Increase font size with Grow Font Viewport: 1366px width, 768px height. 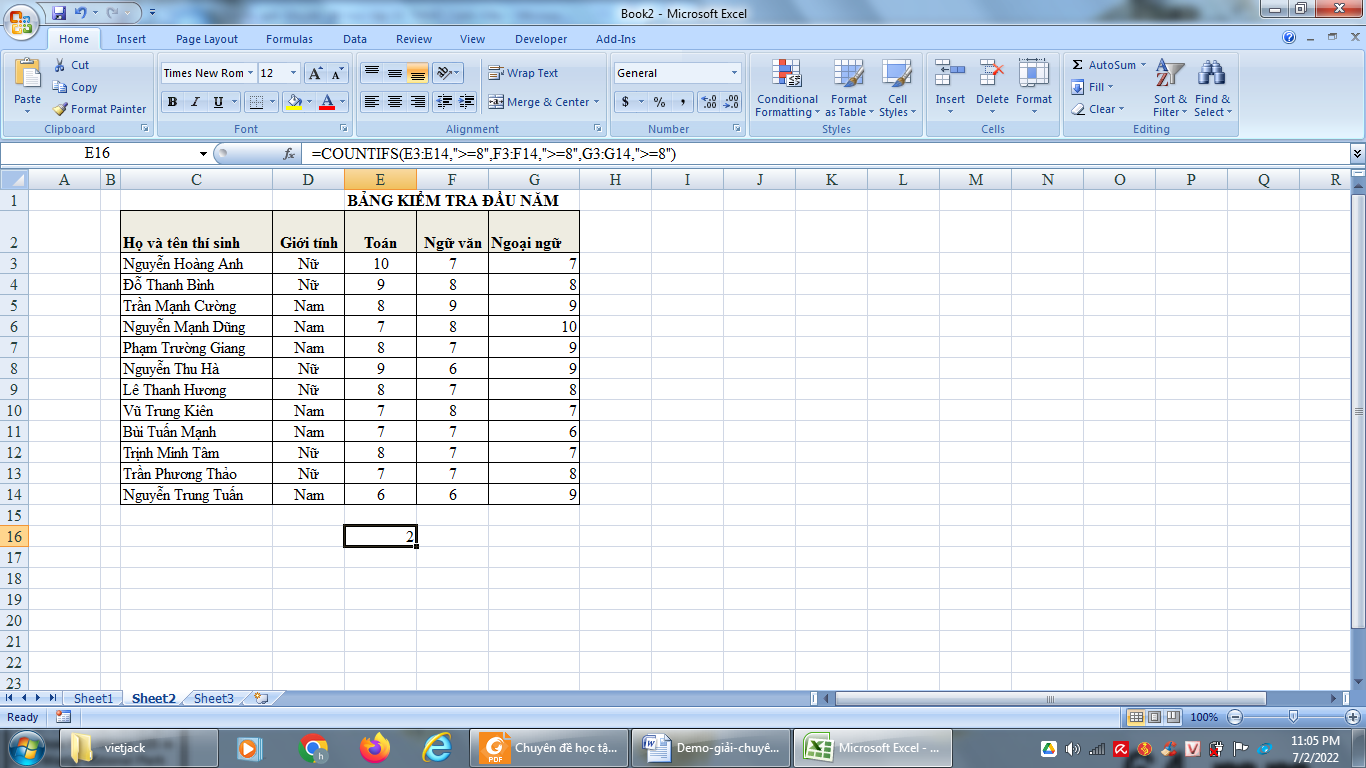[x=314, y=73]
